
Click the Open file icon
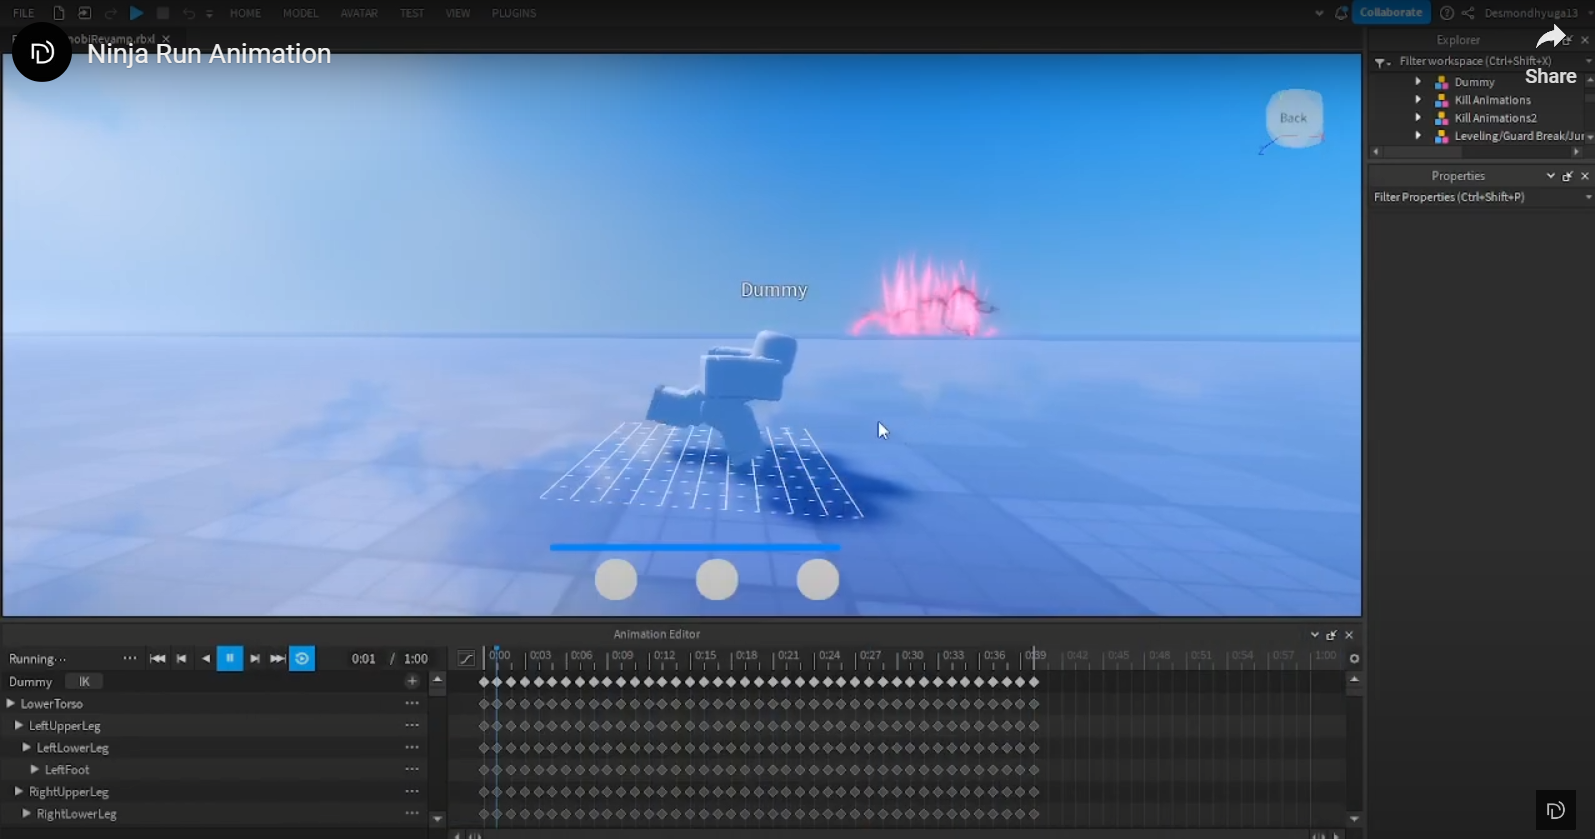coord(84,13)
